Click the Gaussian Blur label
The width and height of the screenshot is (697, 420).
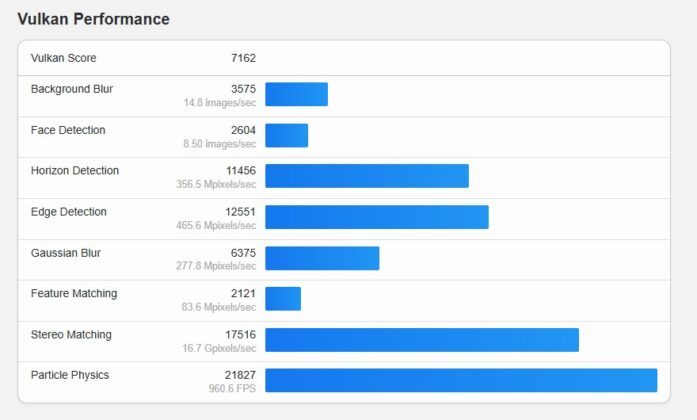tap(66, 253)
